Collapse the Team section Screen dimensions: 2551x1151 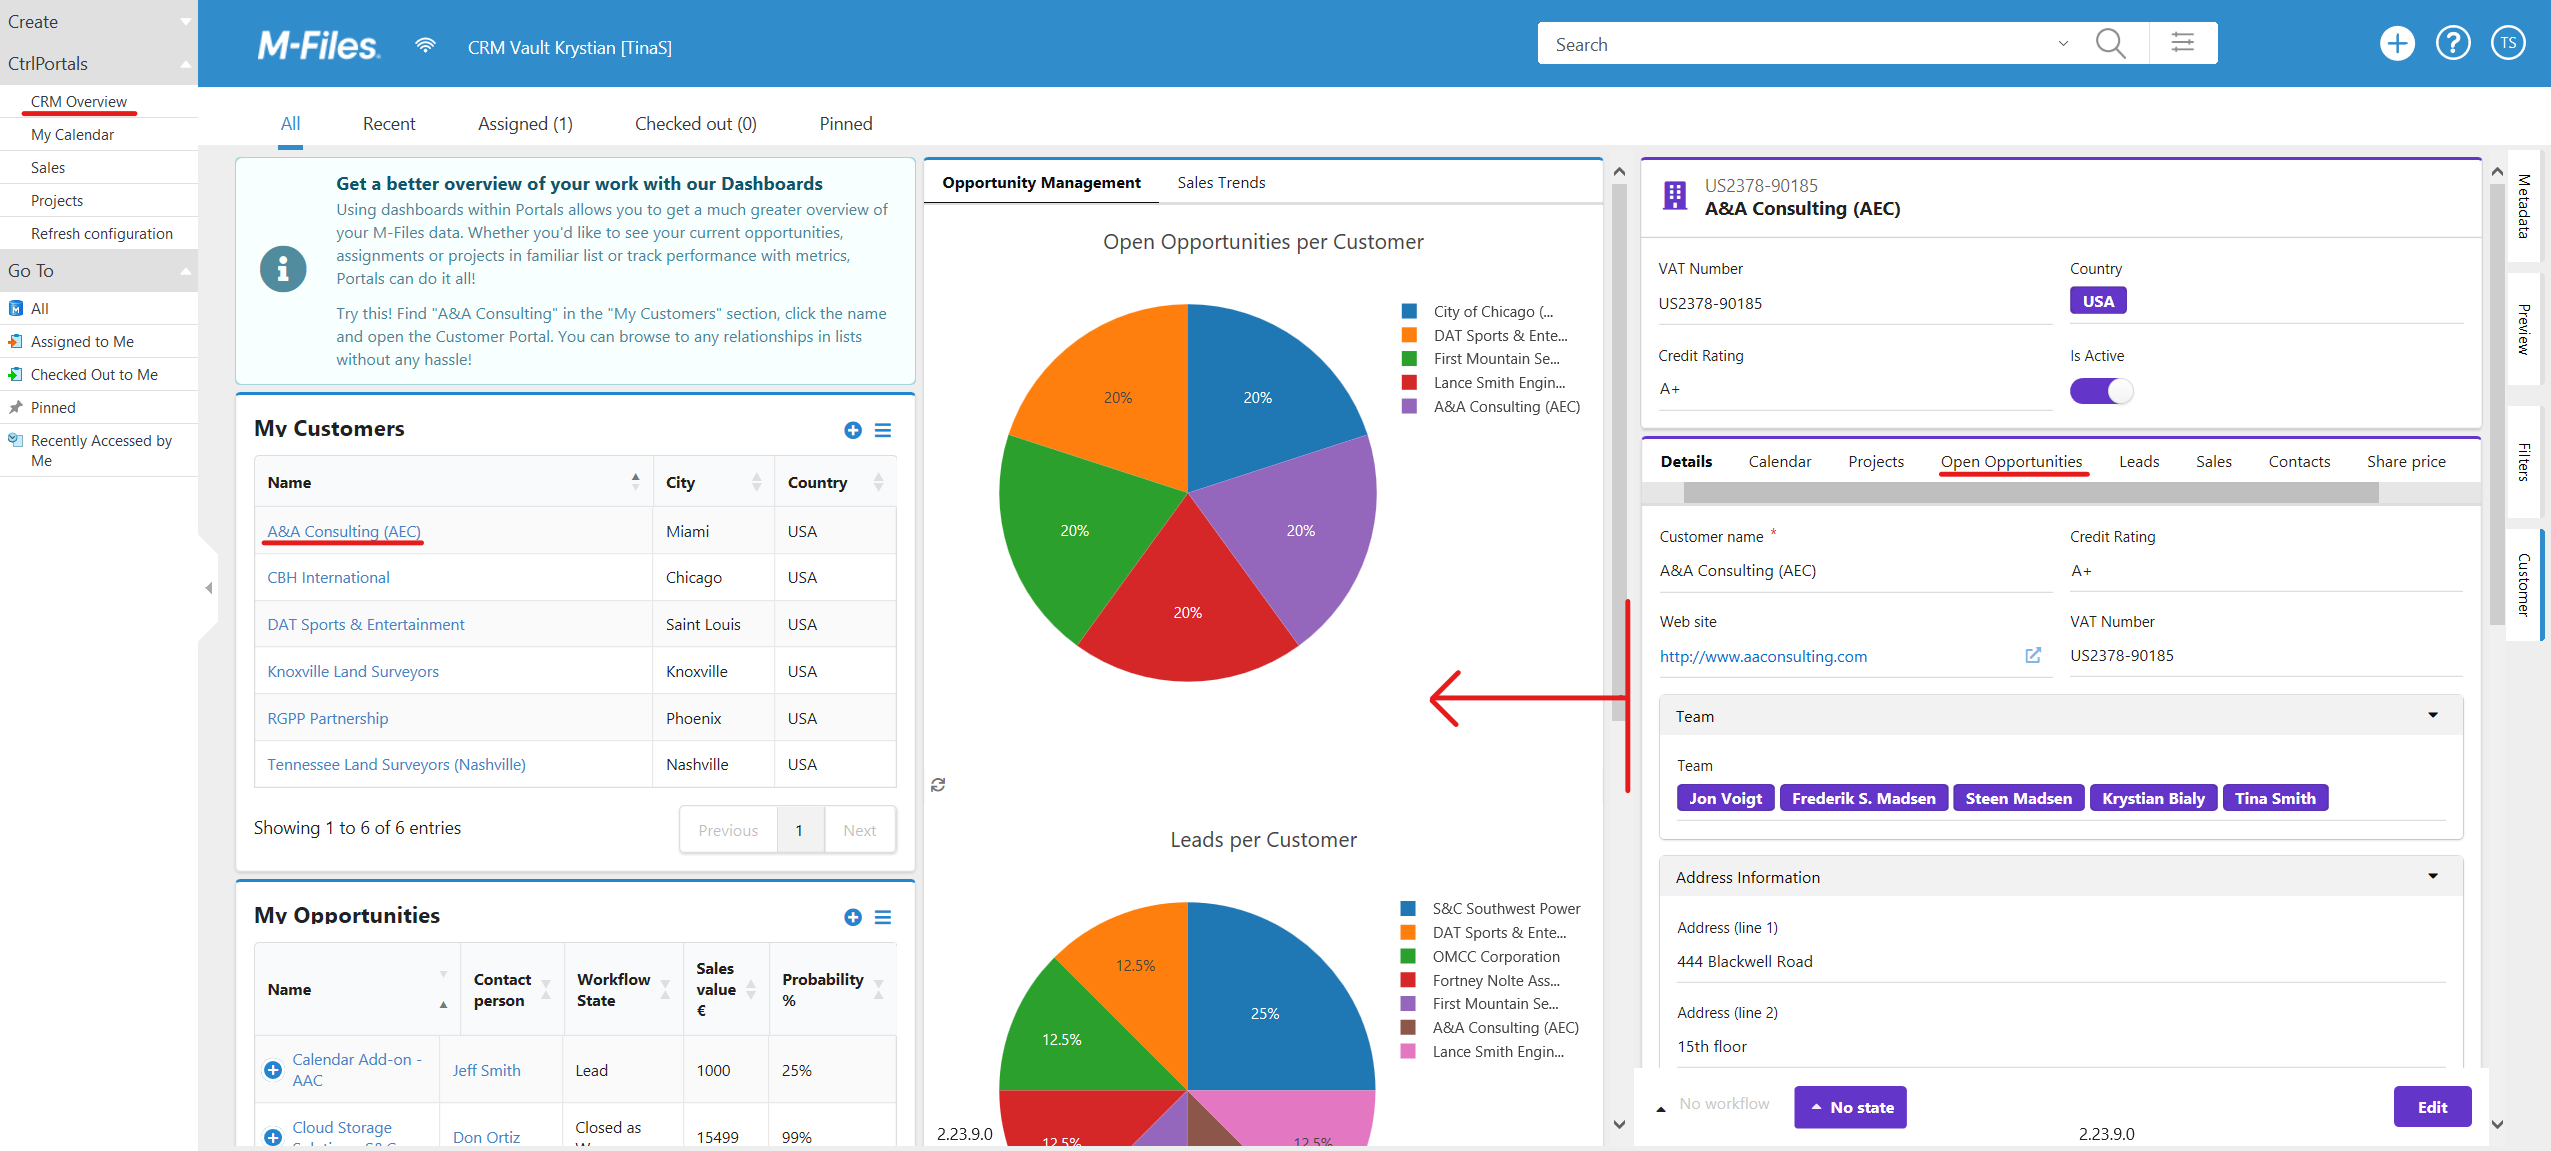pos(2433,715)
